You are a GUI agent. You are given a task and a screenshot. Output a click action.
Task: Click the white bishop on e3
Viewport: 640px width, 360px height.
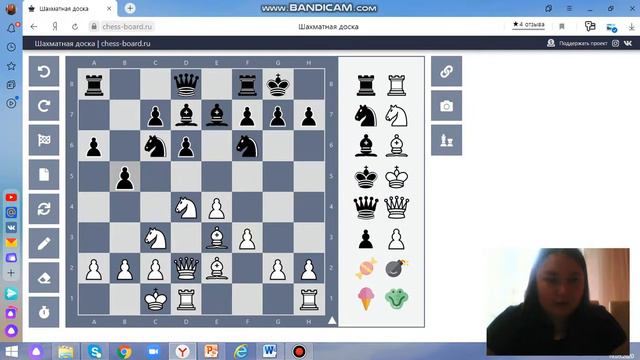217,238
